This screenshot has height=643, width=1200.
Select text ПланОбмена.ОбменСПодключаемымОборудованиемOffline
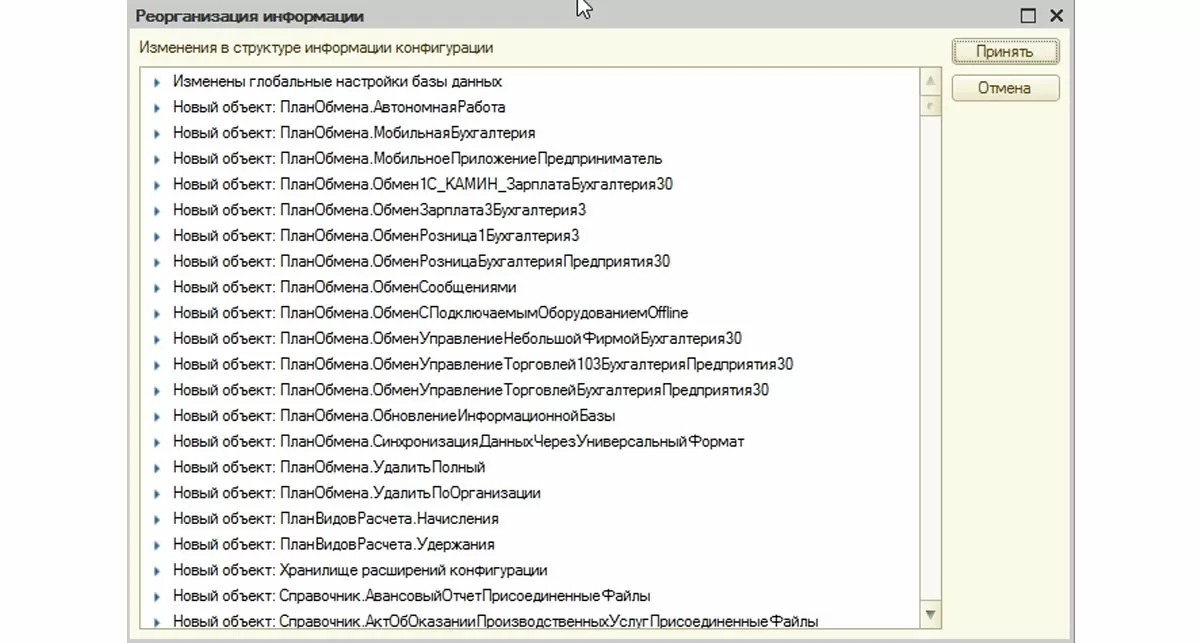coord(484,313)
